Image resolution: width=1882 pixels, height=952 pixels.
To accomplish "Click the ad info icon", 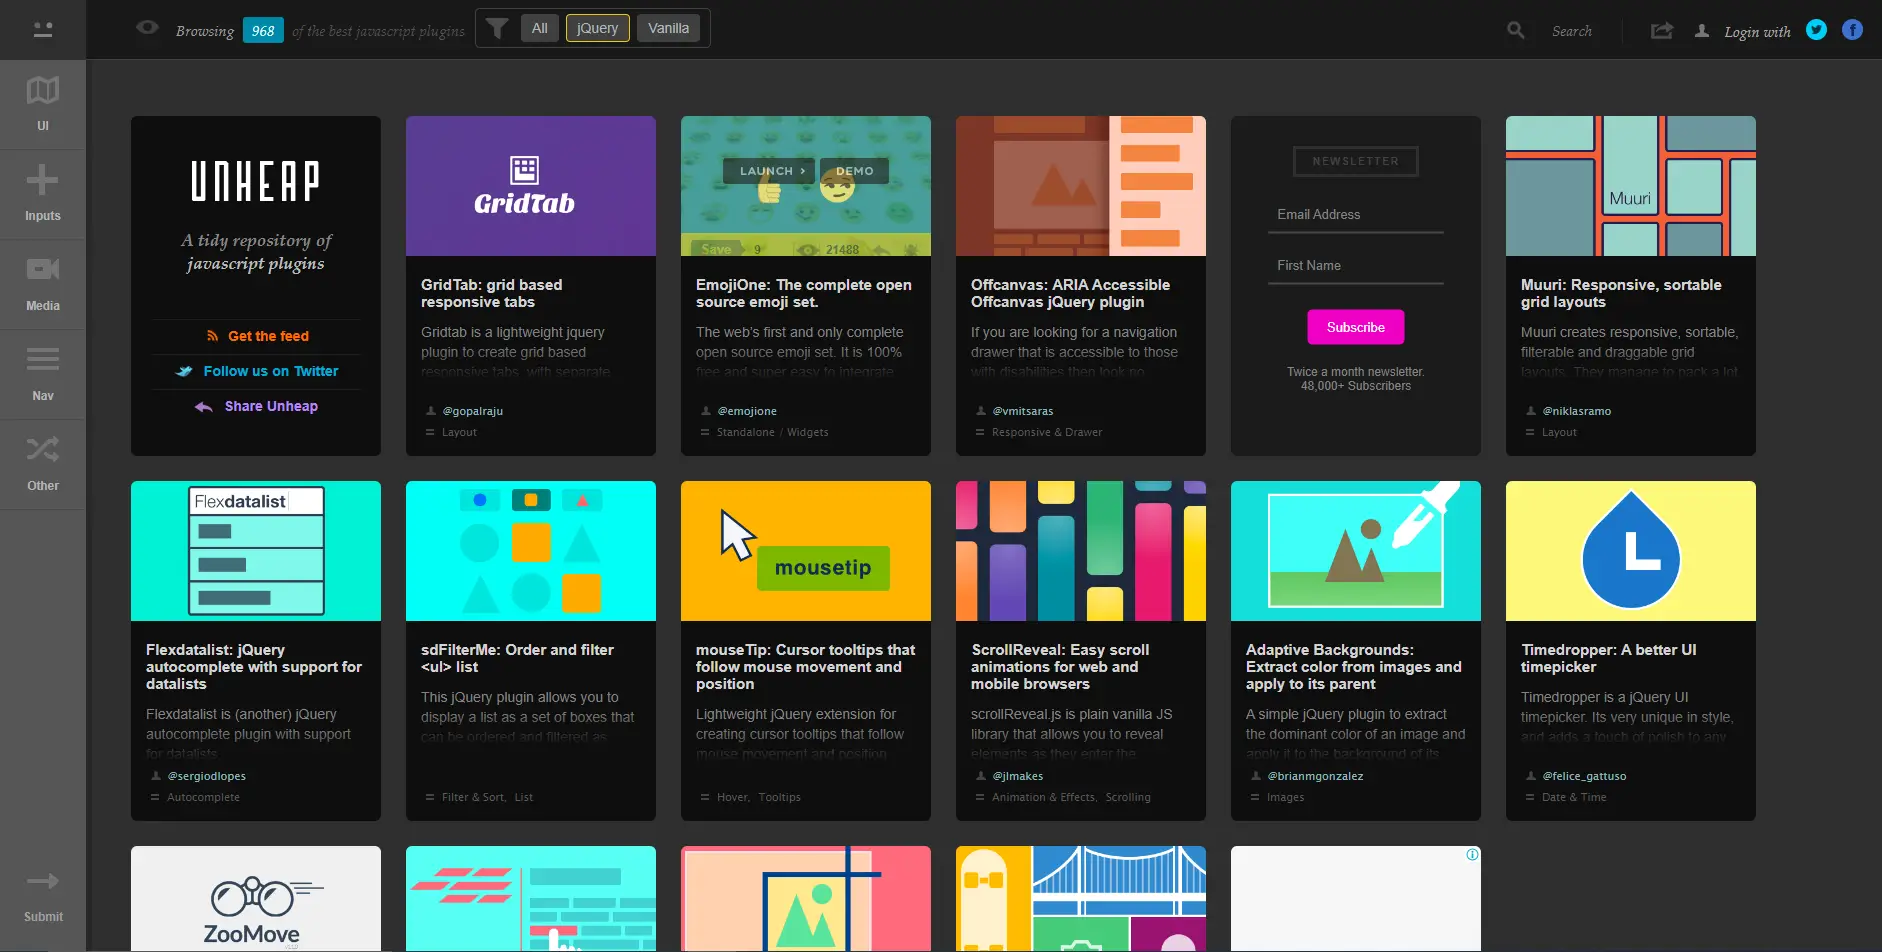I will pyautogui.click(x=1472, y=854).
